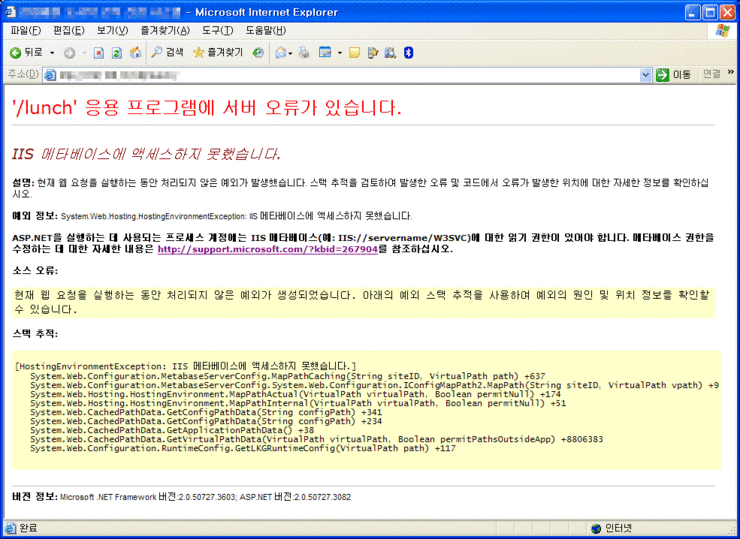Viewport: 740px width, 539px height.
Task: Refresh the page with green arrows icon
Action: tap(117, 53)
